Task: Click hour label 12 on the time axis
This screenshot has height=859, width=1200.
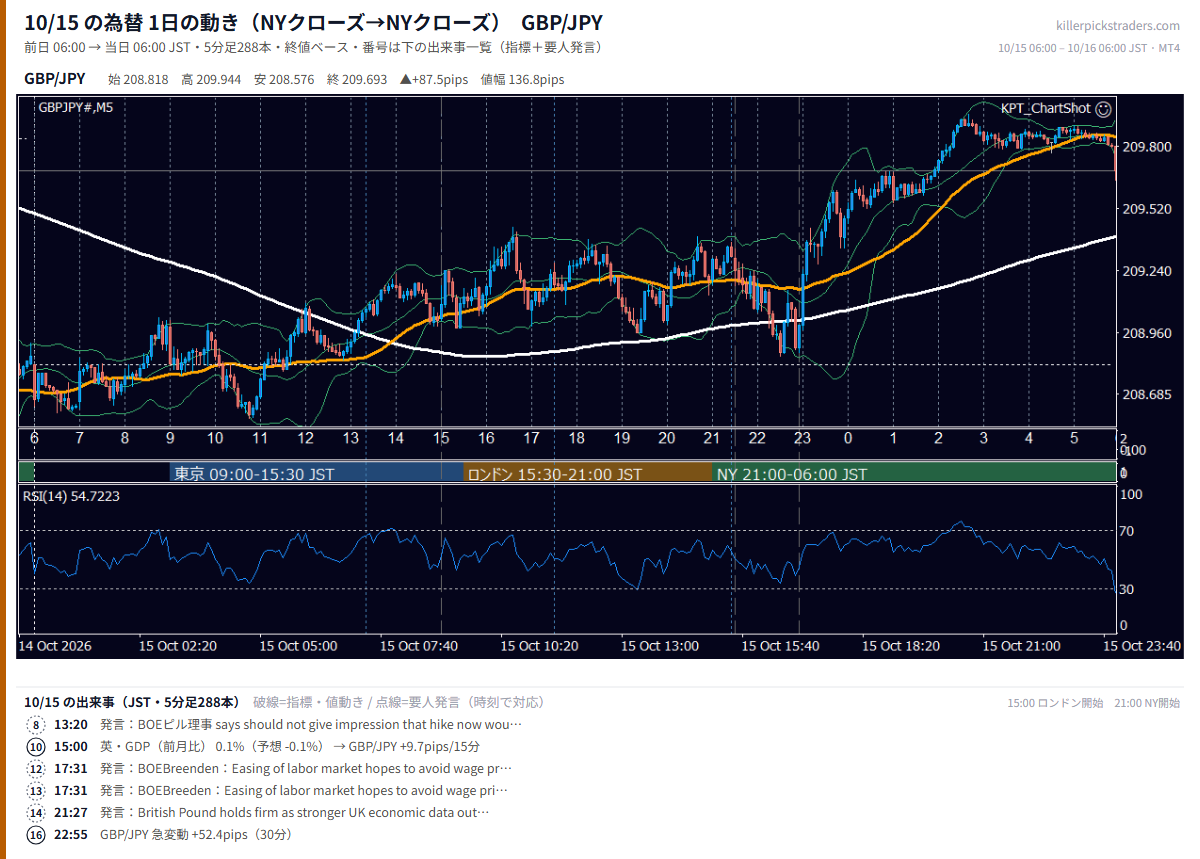Action: click(305, 438)
